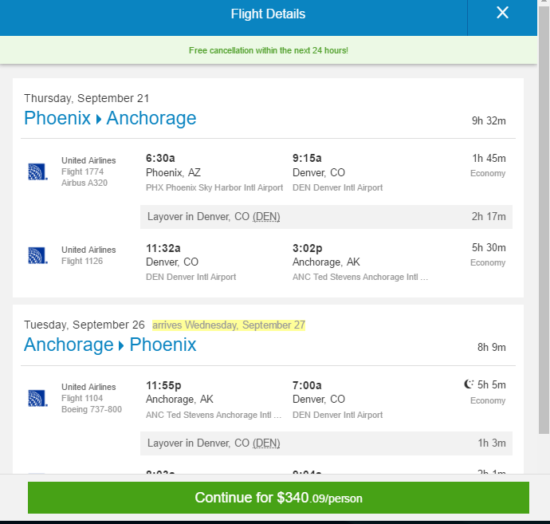Click the 3:02p Anchorage arrival time
This screenshot has width=550, height=524.
[307, 248]
